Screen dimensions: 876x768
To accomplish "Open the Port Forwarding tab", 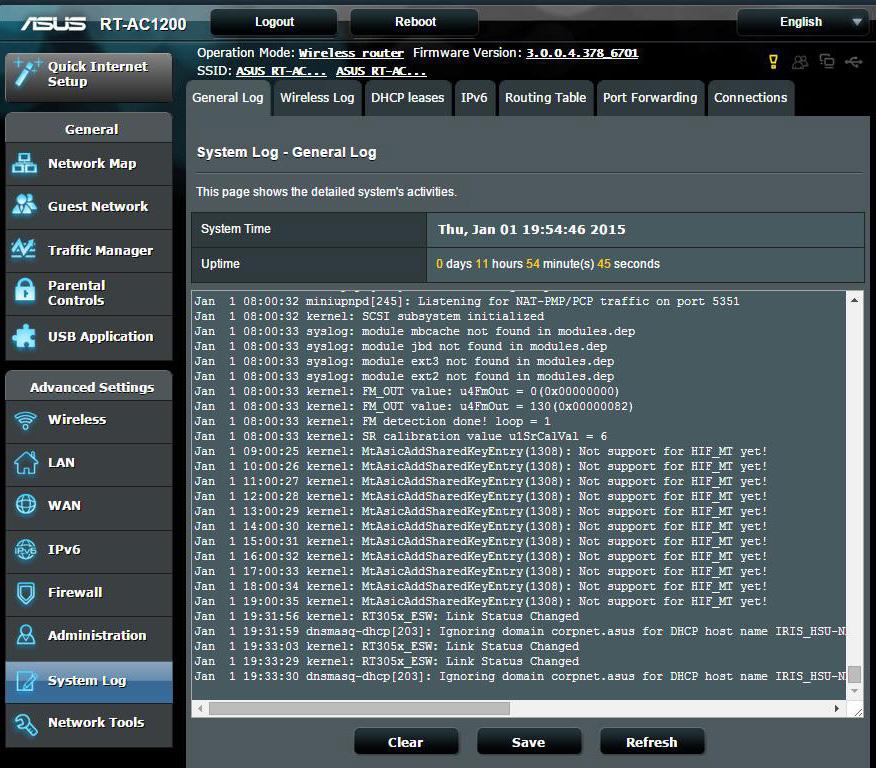I will pos(650,98).
